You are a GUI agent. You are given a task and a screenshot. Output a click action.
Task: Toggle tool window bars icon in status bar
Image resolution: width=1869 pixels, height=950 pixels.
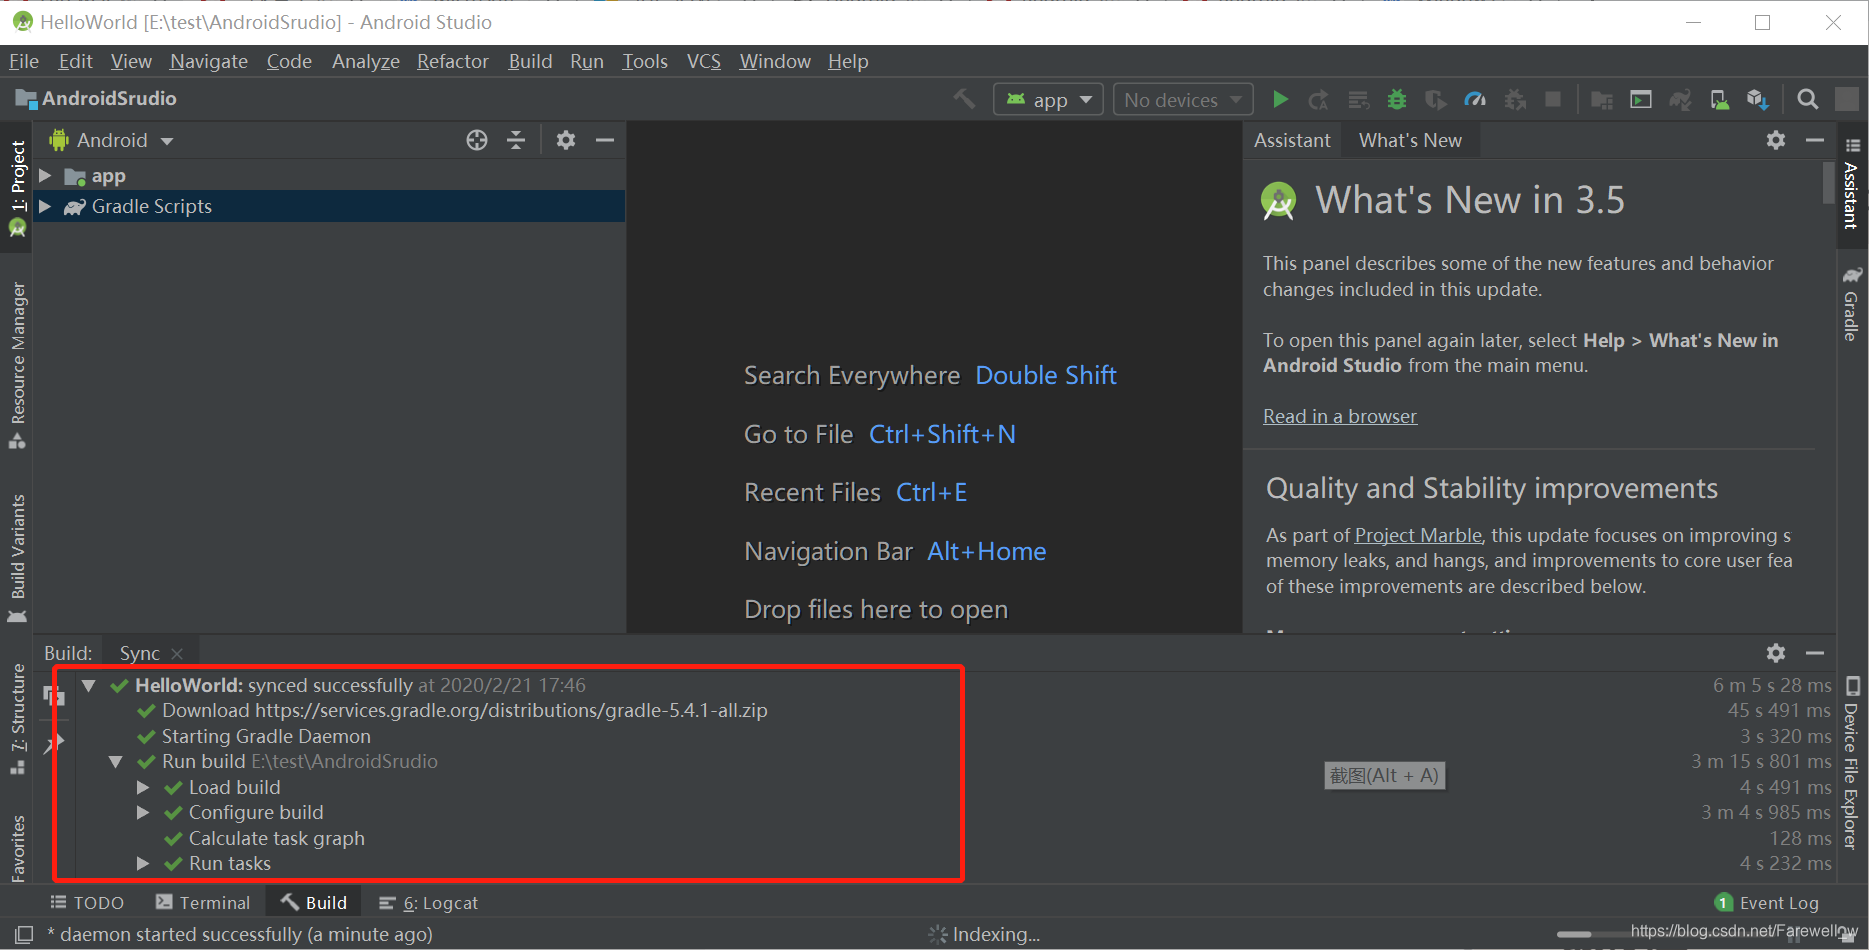point(23,935)
